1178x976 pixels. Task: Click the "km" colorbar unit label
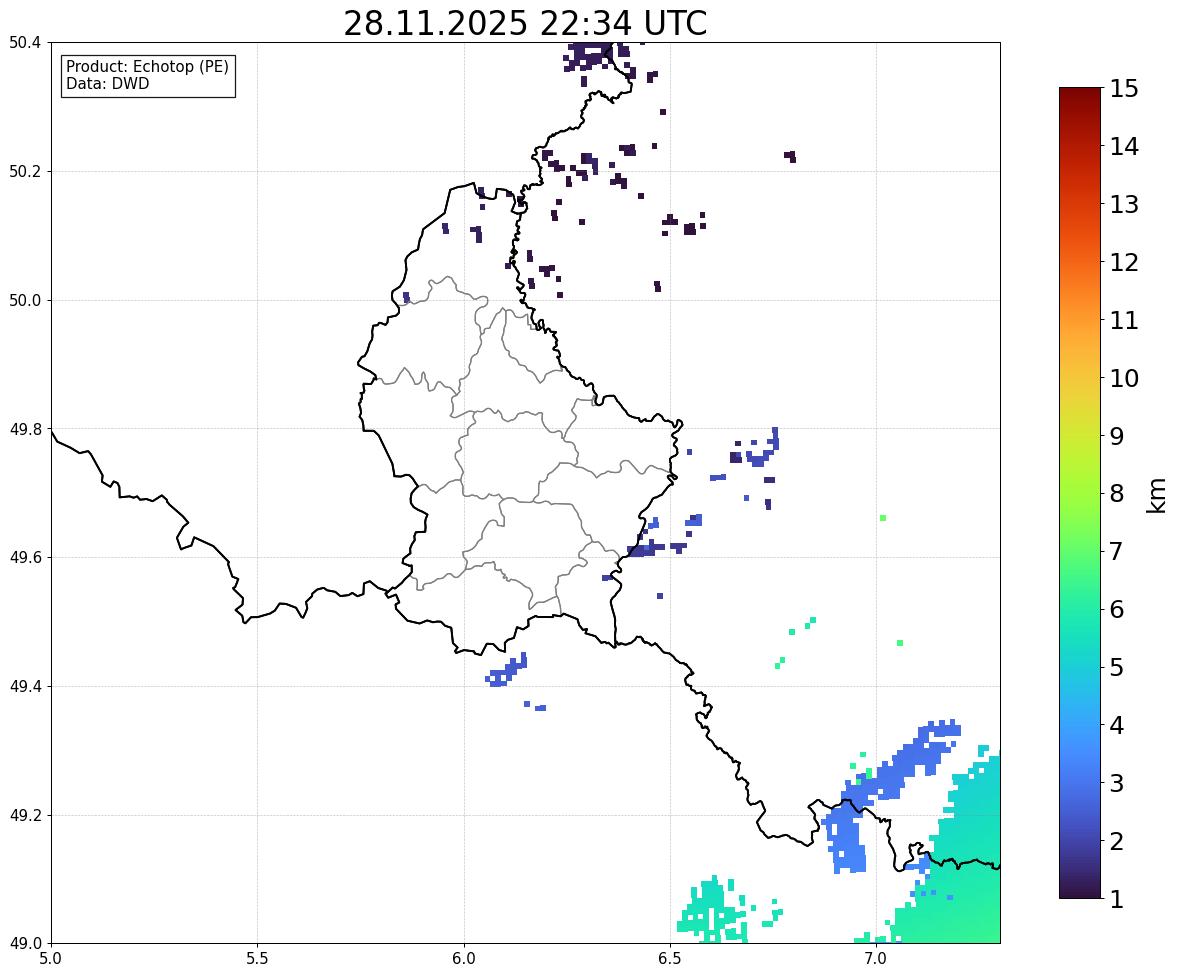pyautogui.click(x=1156, y=496)
